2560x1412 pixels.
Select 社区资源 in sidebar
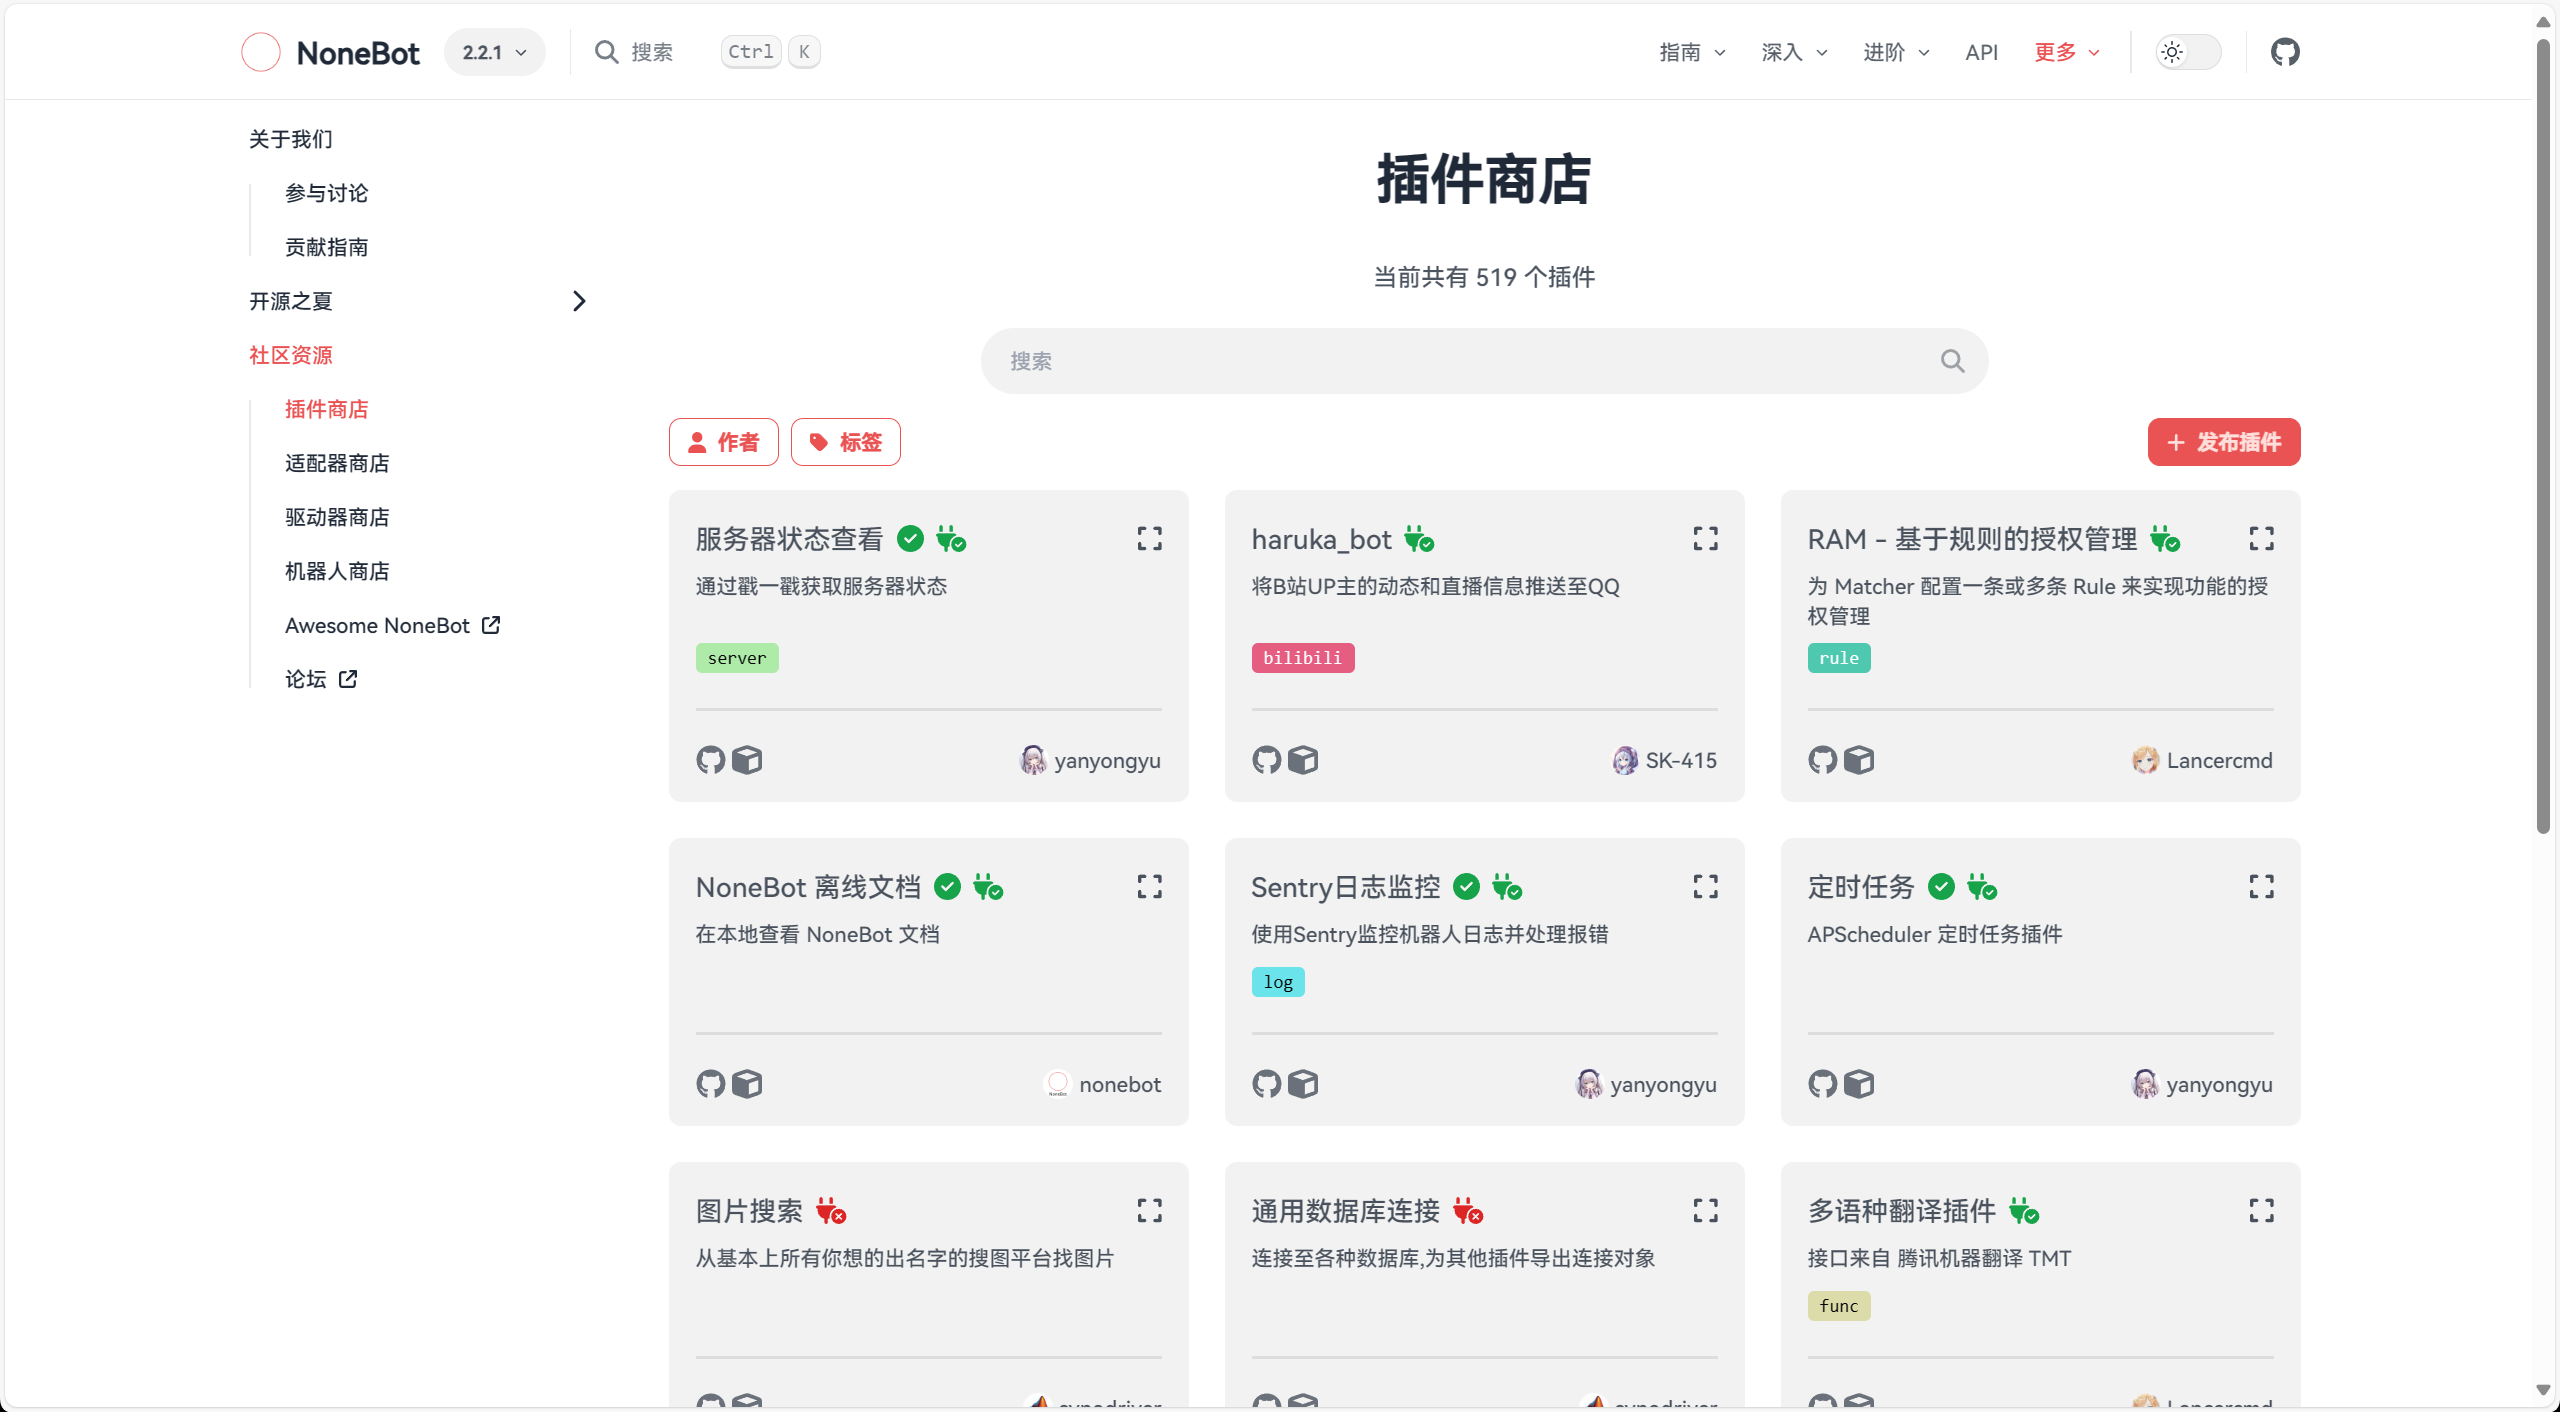[x=291, y=355]
